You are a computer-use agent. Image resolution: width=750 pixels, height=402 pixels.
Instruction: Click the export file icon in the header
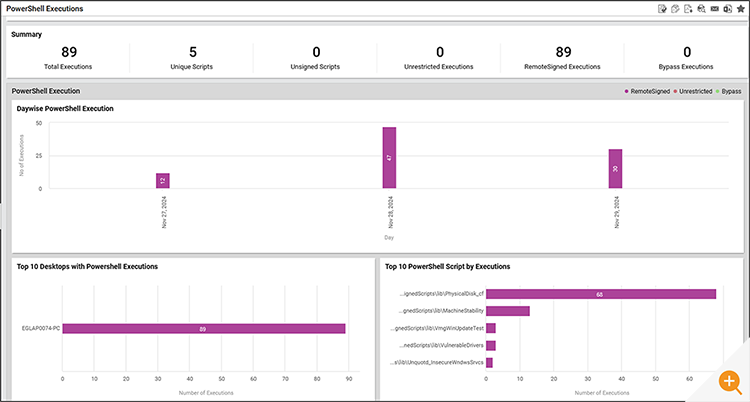(689, 9)
